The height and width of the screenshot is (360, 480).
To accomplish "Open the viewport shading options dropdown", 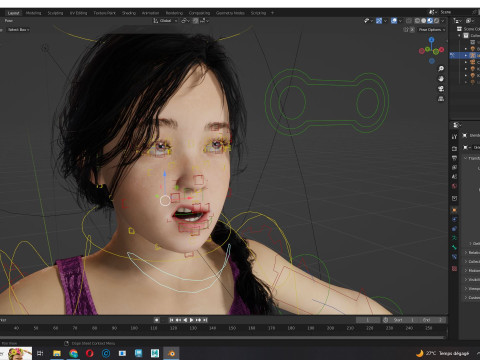I will (443, 21).
